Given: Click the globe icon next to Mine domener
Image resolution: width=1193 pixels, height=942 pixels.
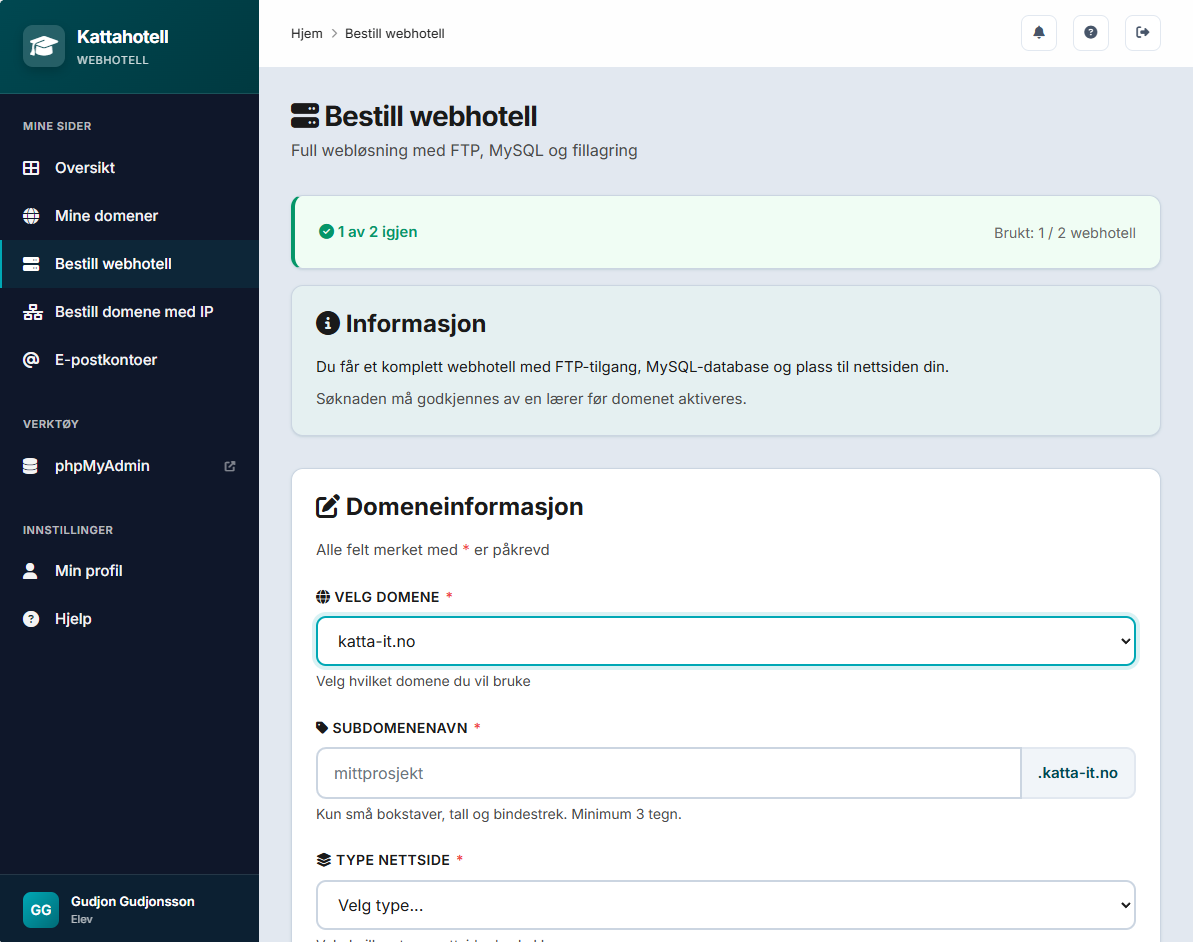Looking at the screenshot, I should [32, 216].
